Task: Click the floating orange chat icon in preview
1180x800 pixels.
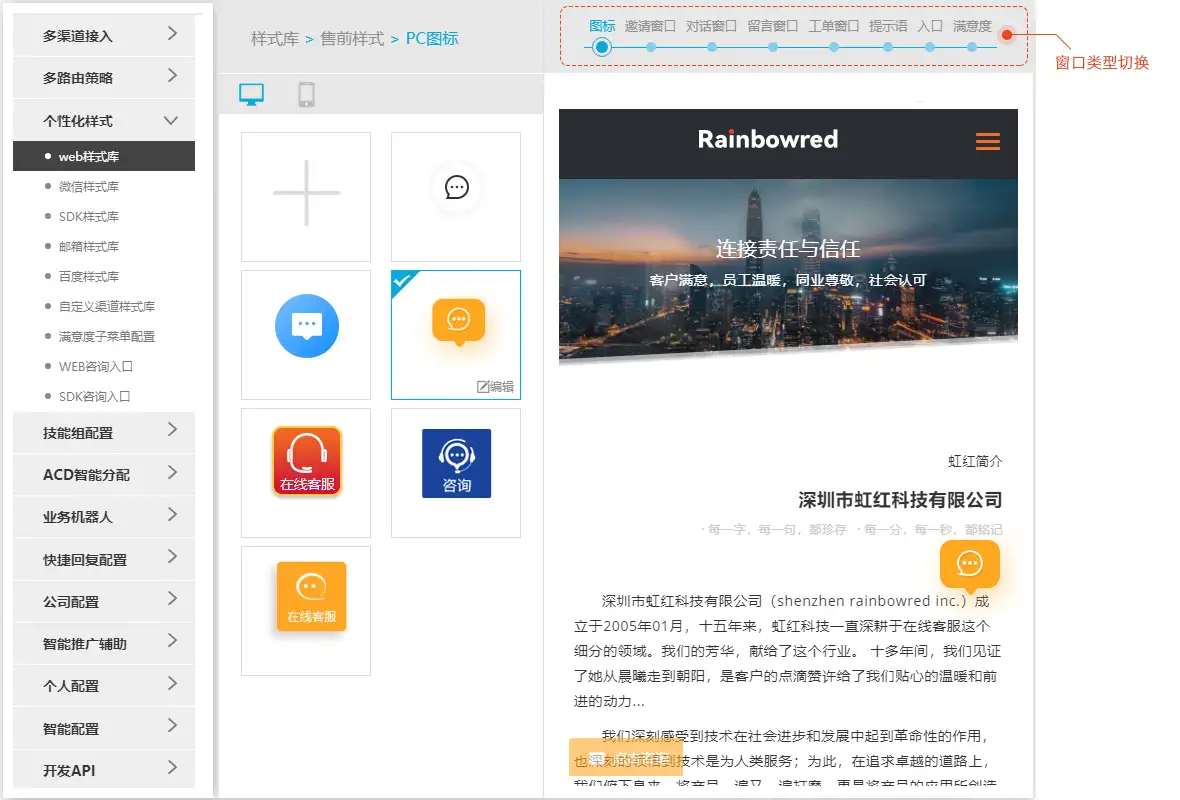Action: tap(969, 564)
